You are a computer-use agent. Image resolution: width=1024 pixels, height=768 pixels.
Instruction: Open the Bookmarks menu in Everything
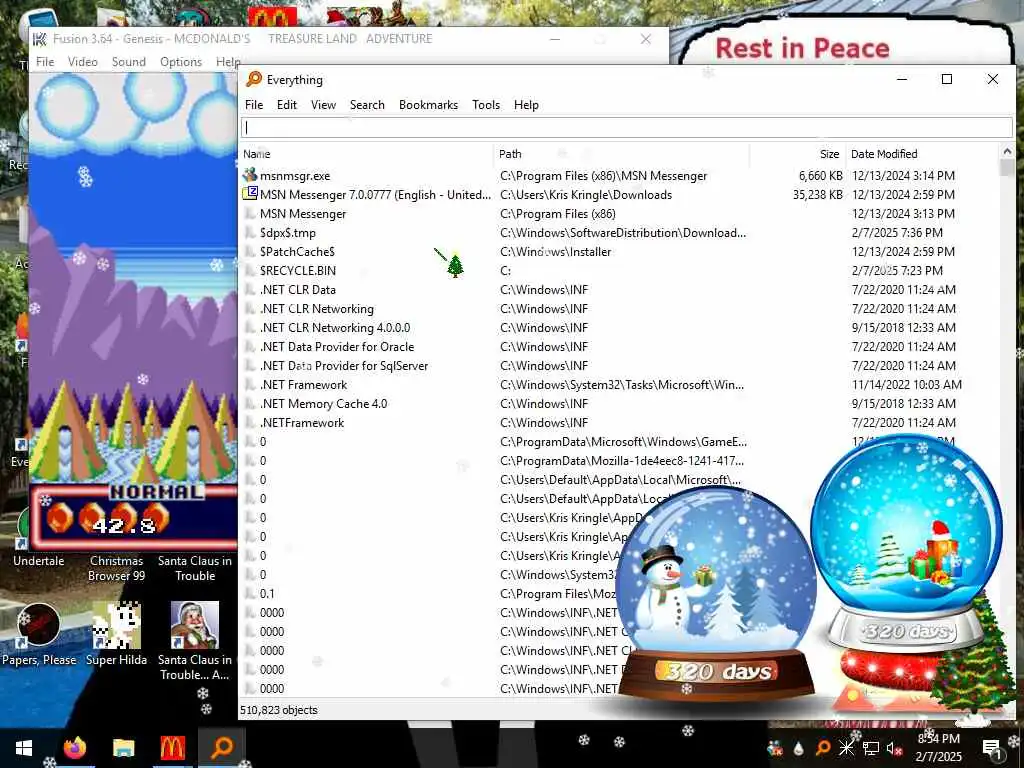tap(428, 104)
